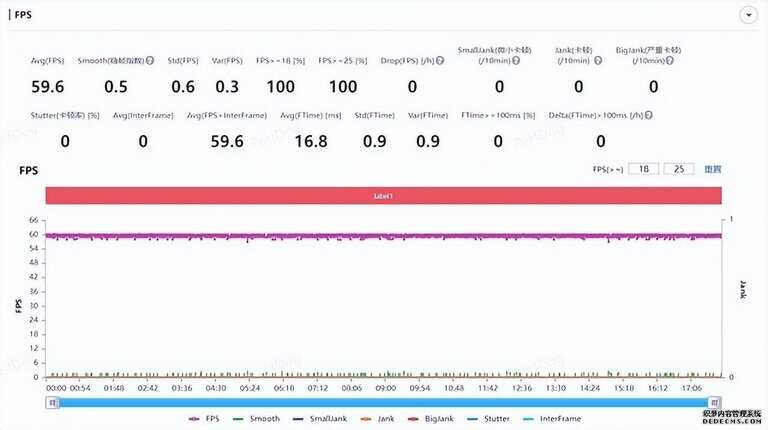768x430 pixels.
Task: Click the blue time range slider track
Action: (384, 403)
